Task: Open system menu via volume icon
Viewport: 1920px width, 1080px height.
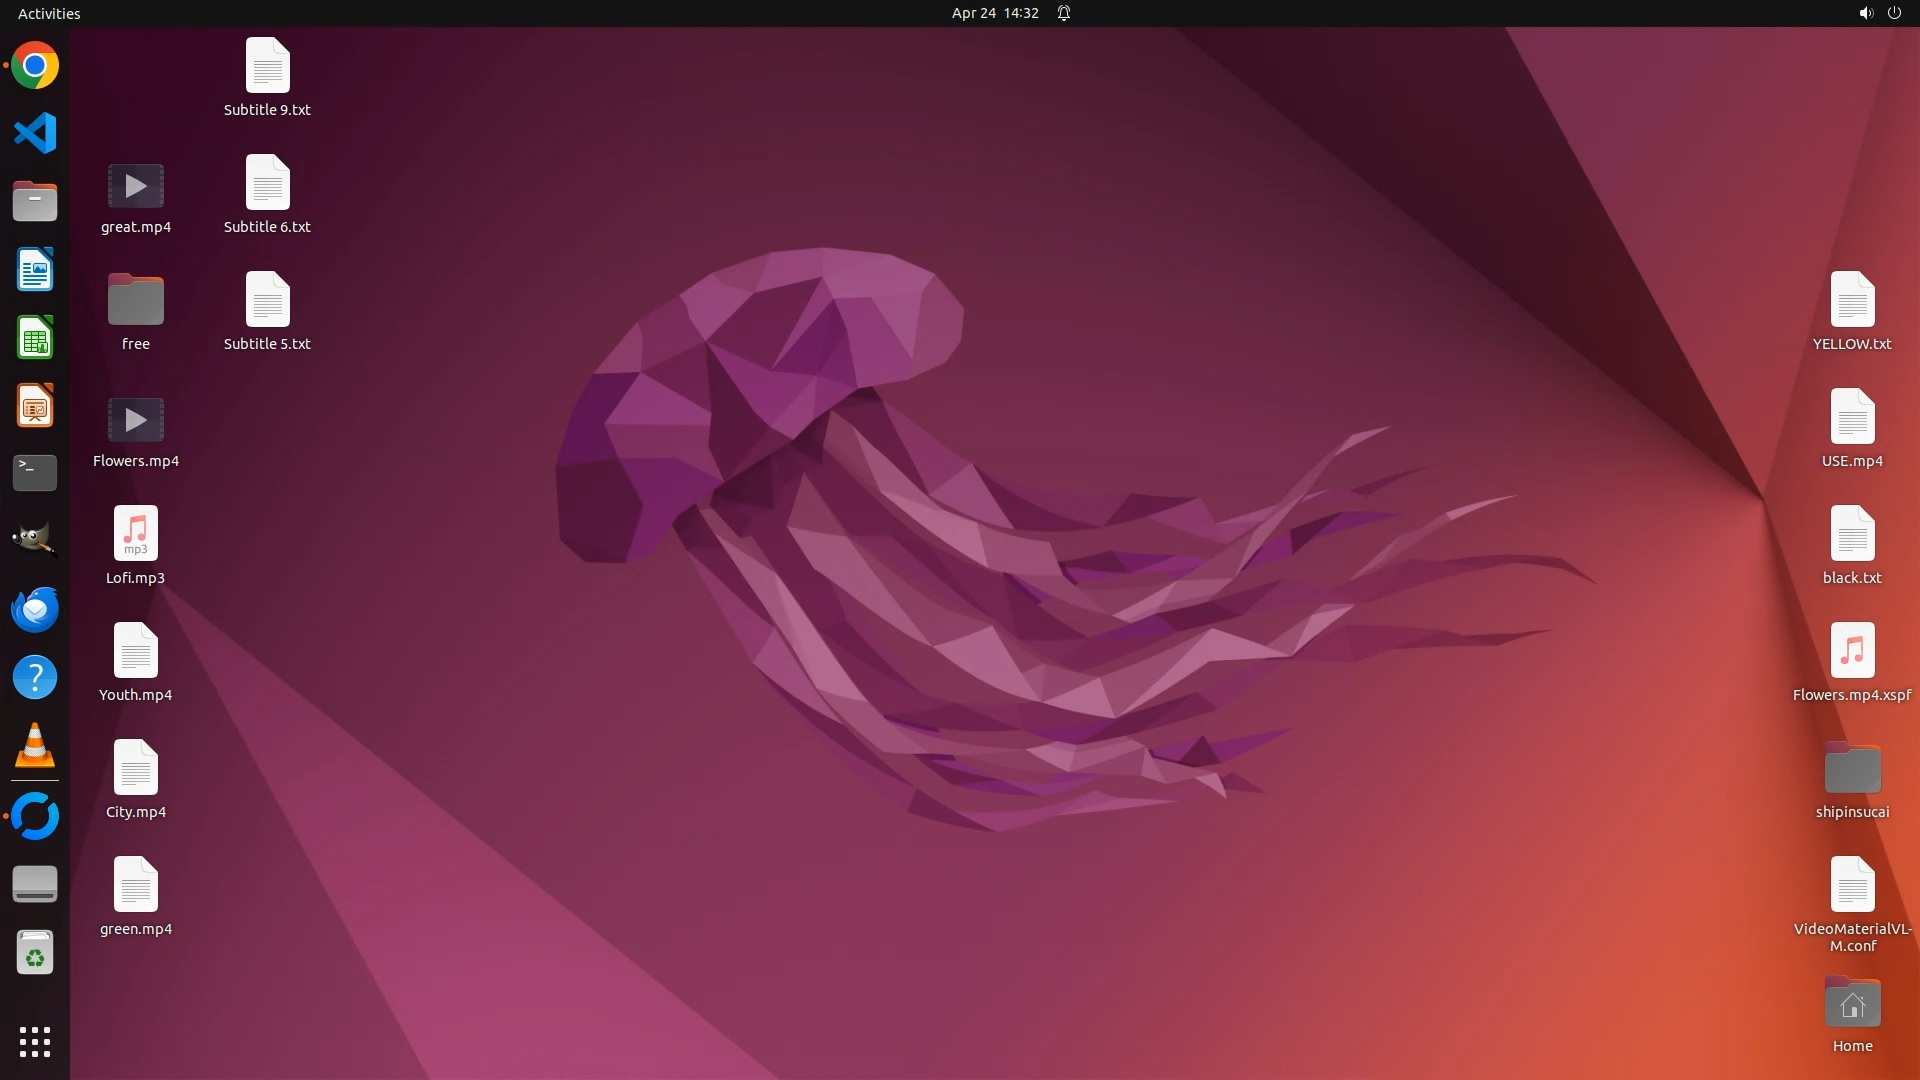Action: (1865, 13)
